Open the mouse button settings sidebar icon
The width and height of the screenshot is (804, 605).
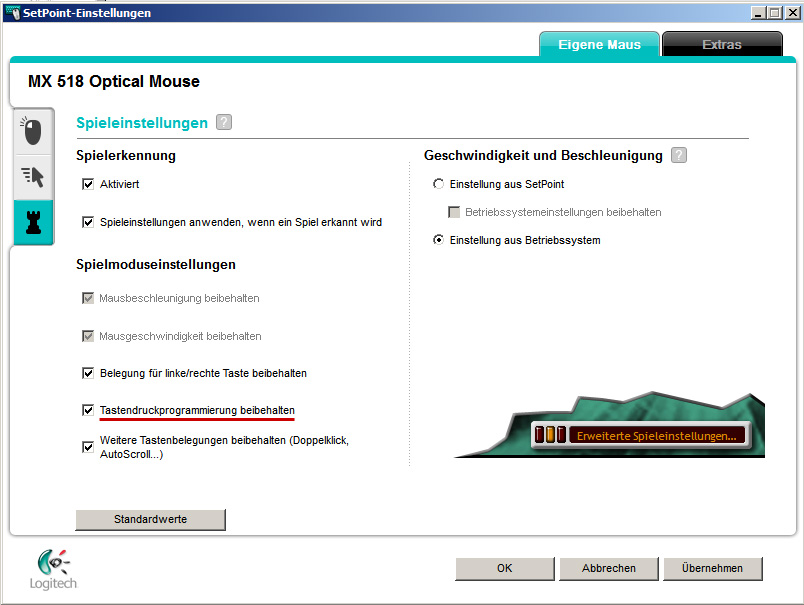[x=33, y=131]
